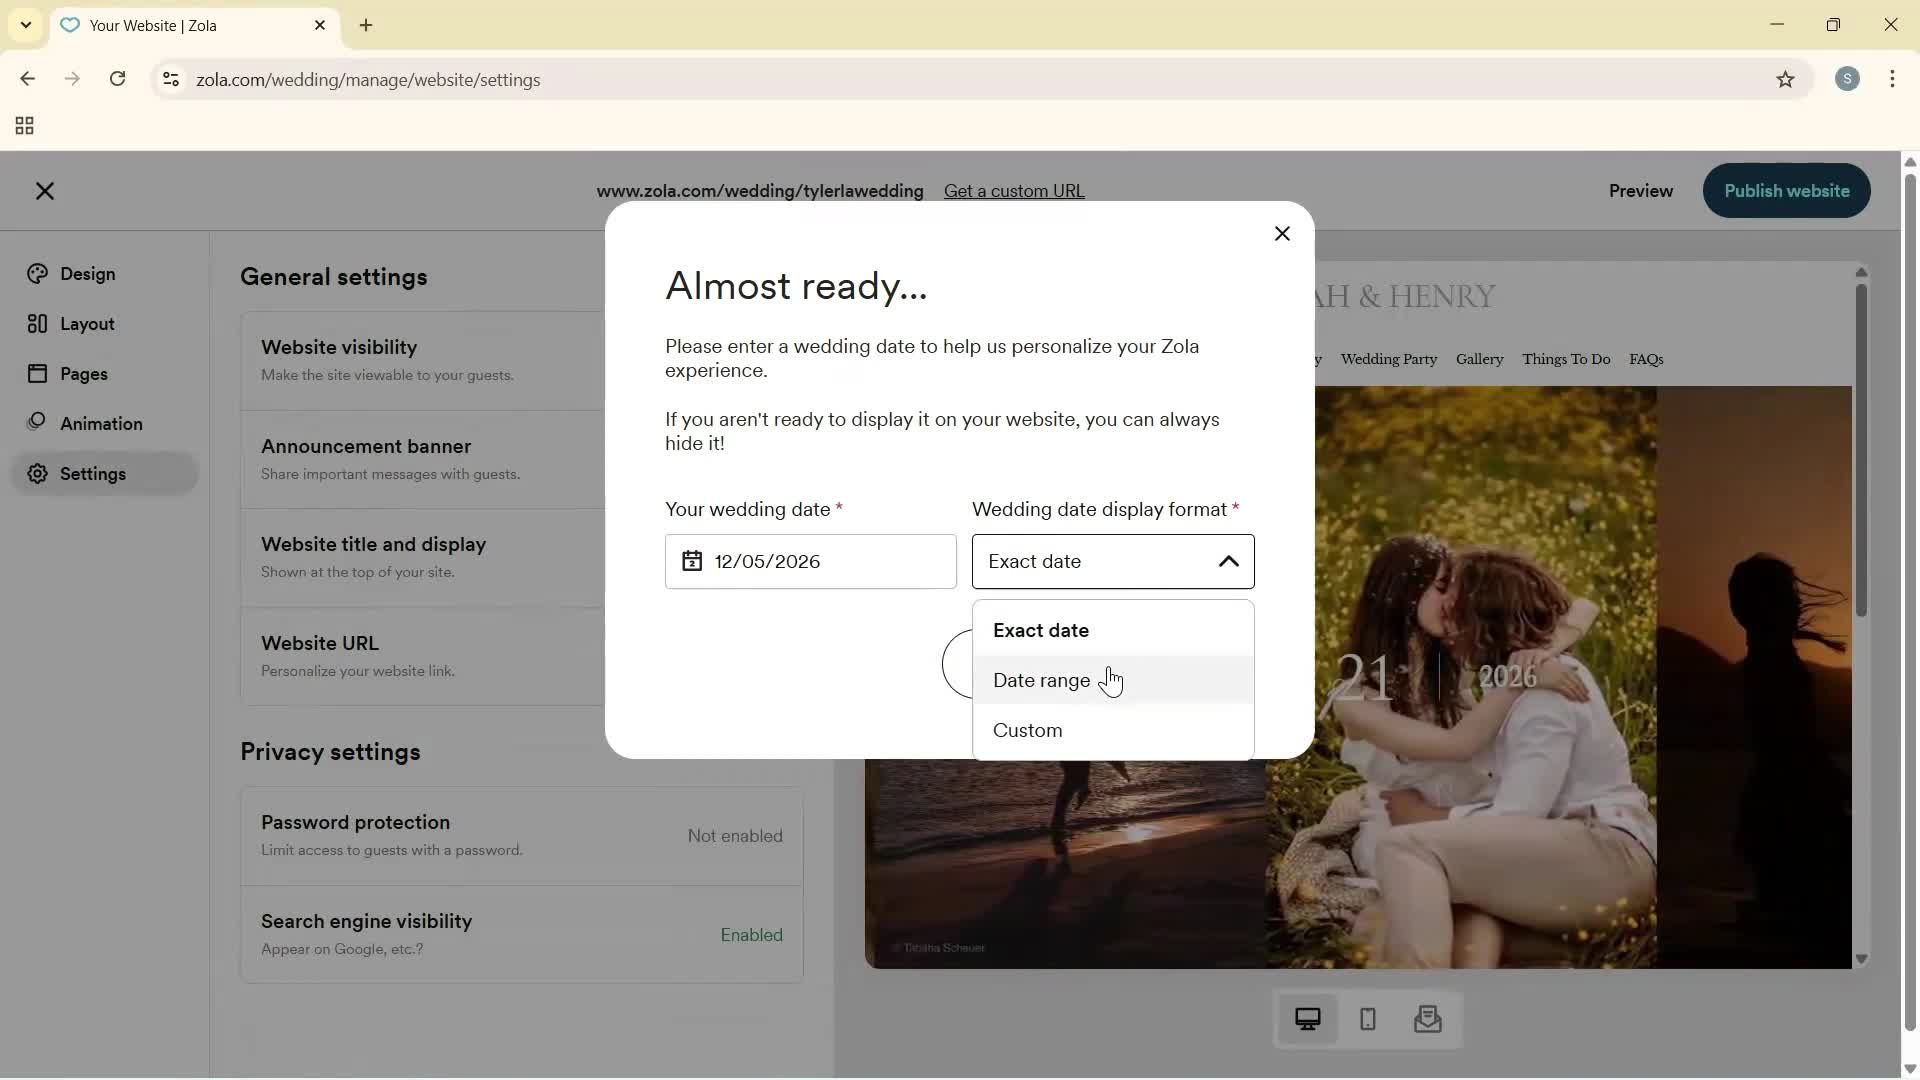The height and width of the screenshot is (1080, 1920).
Task: Select Date range from the dropdown
Action: tap(1041, 680)
